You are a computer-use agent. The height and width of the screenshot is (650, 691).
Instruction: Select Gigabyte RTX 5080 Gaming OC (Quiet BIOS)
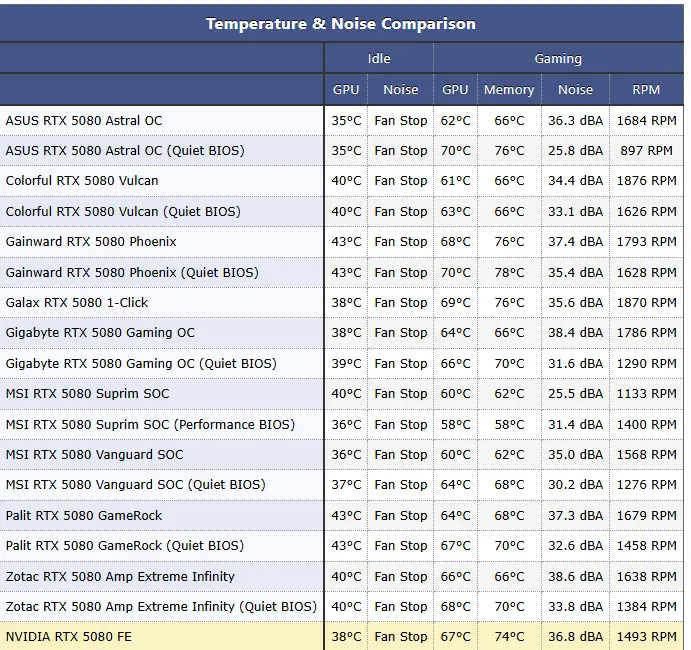click(141, 364)
